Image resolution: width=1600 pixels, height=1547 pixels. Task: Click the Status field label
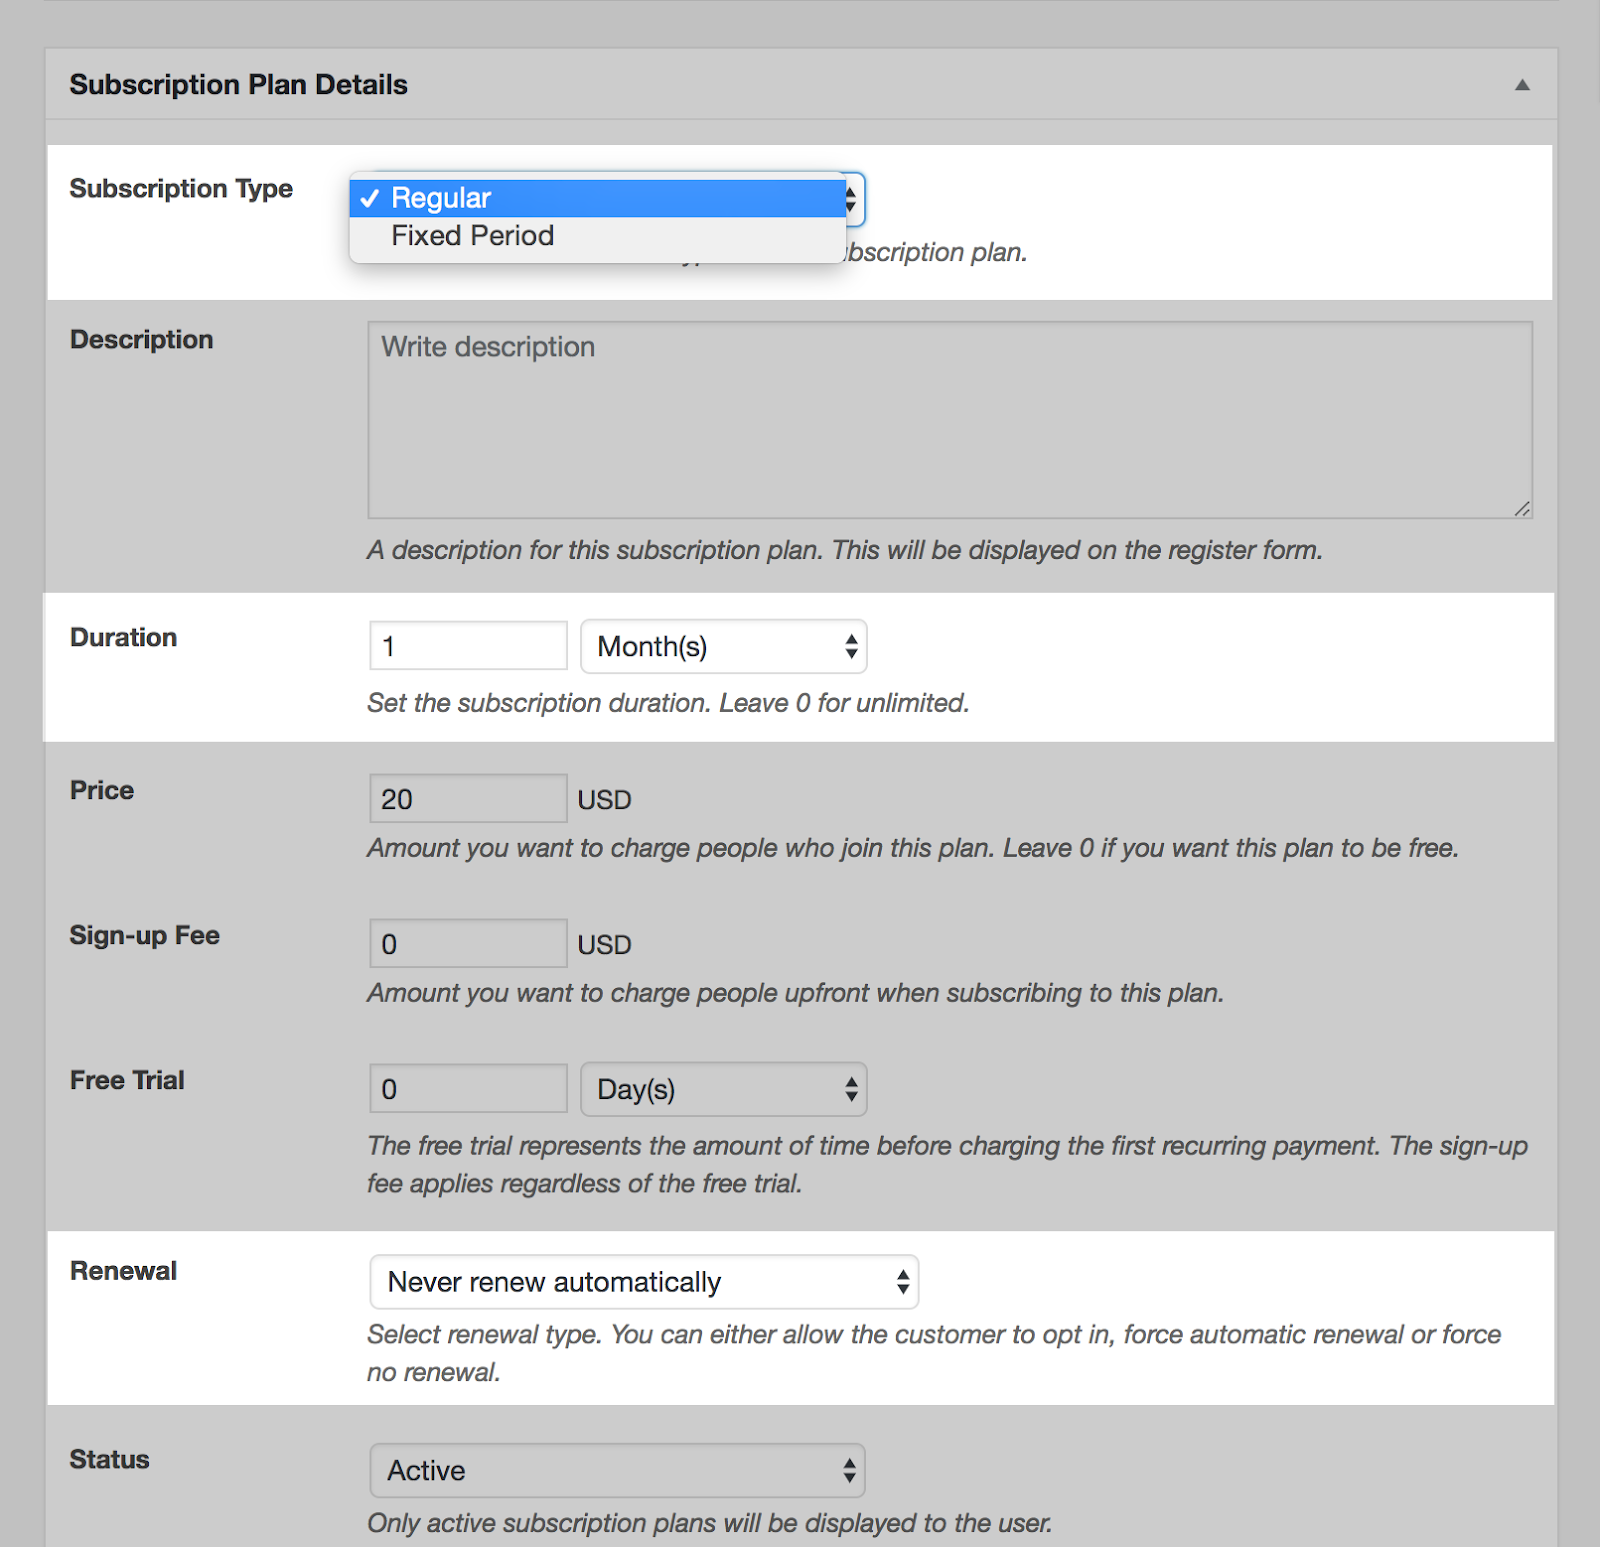tap(109, 1460)
